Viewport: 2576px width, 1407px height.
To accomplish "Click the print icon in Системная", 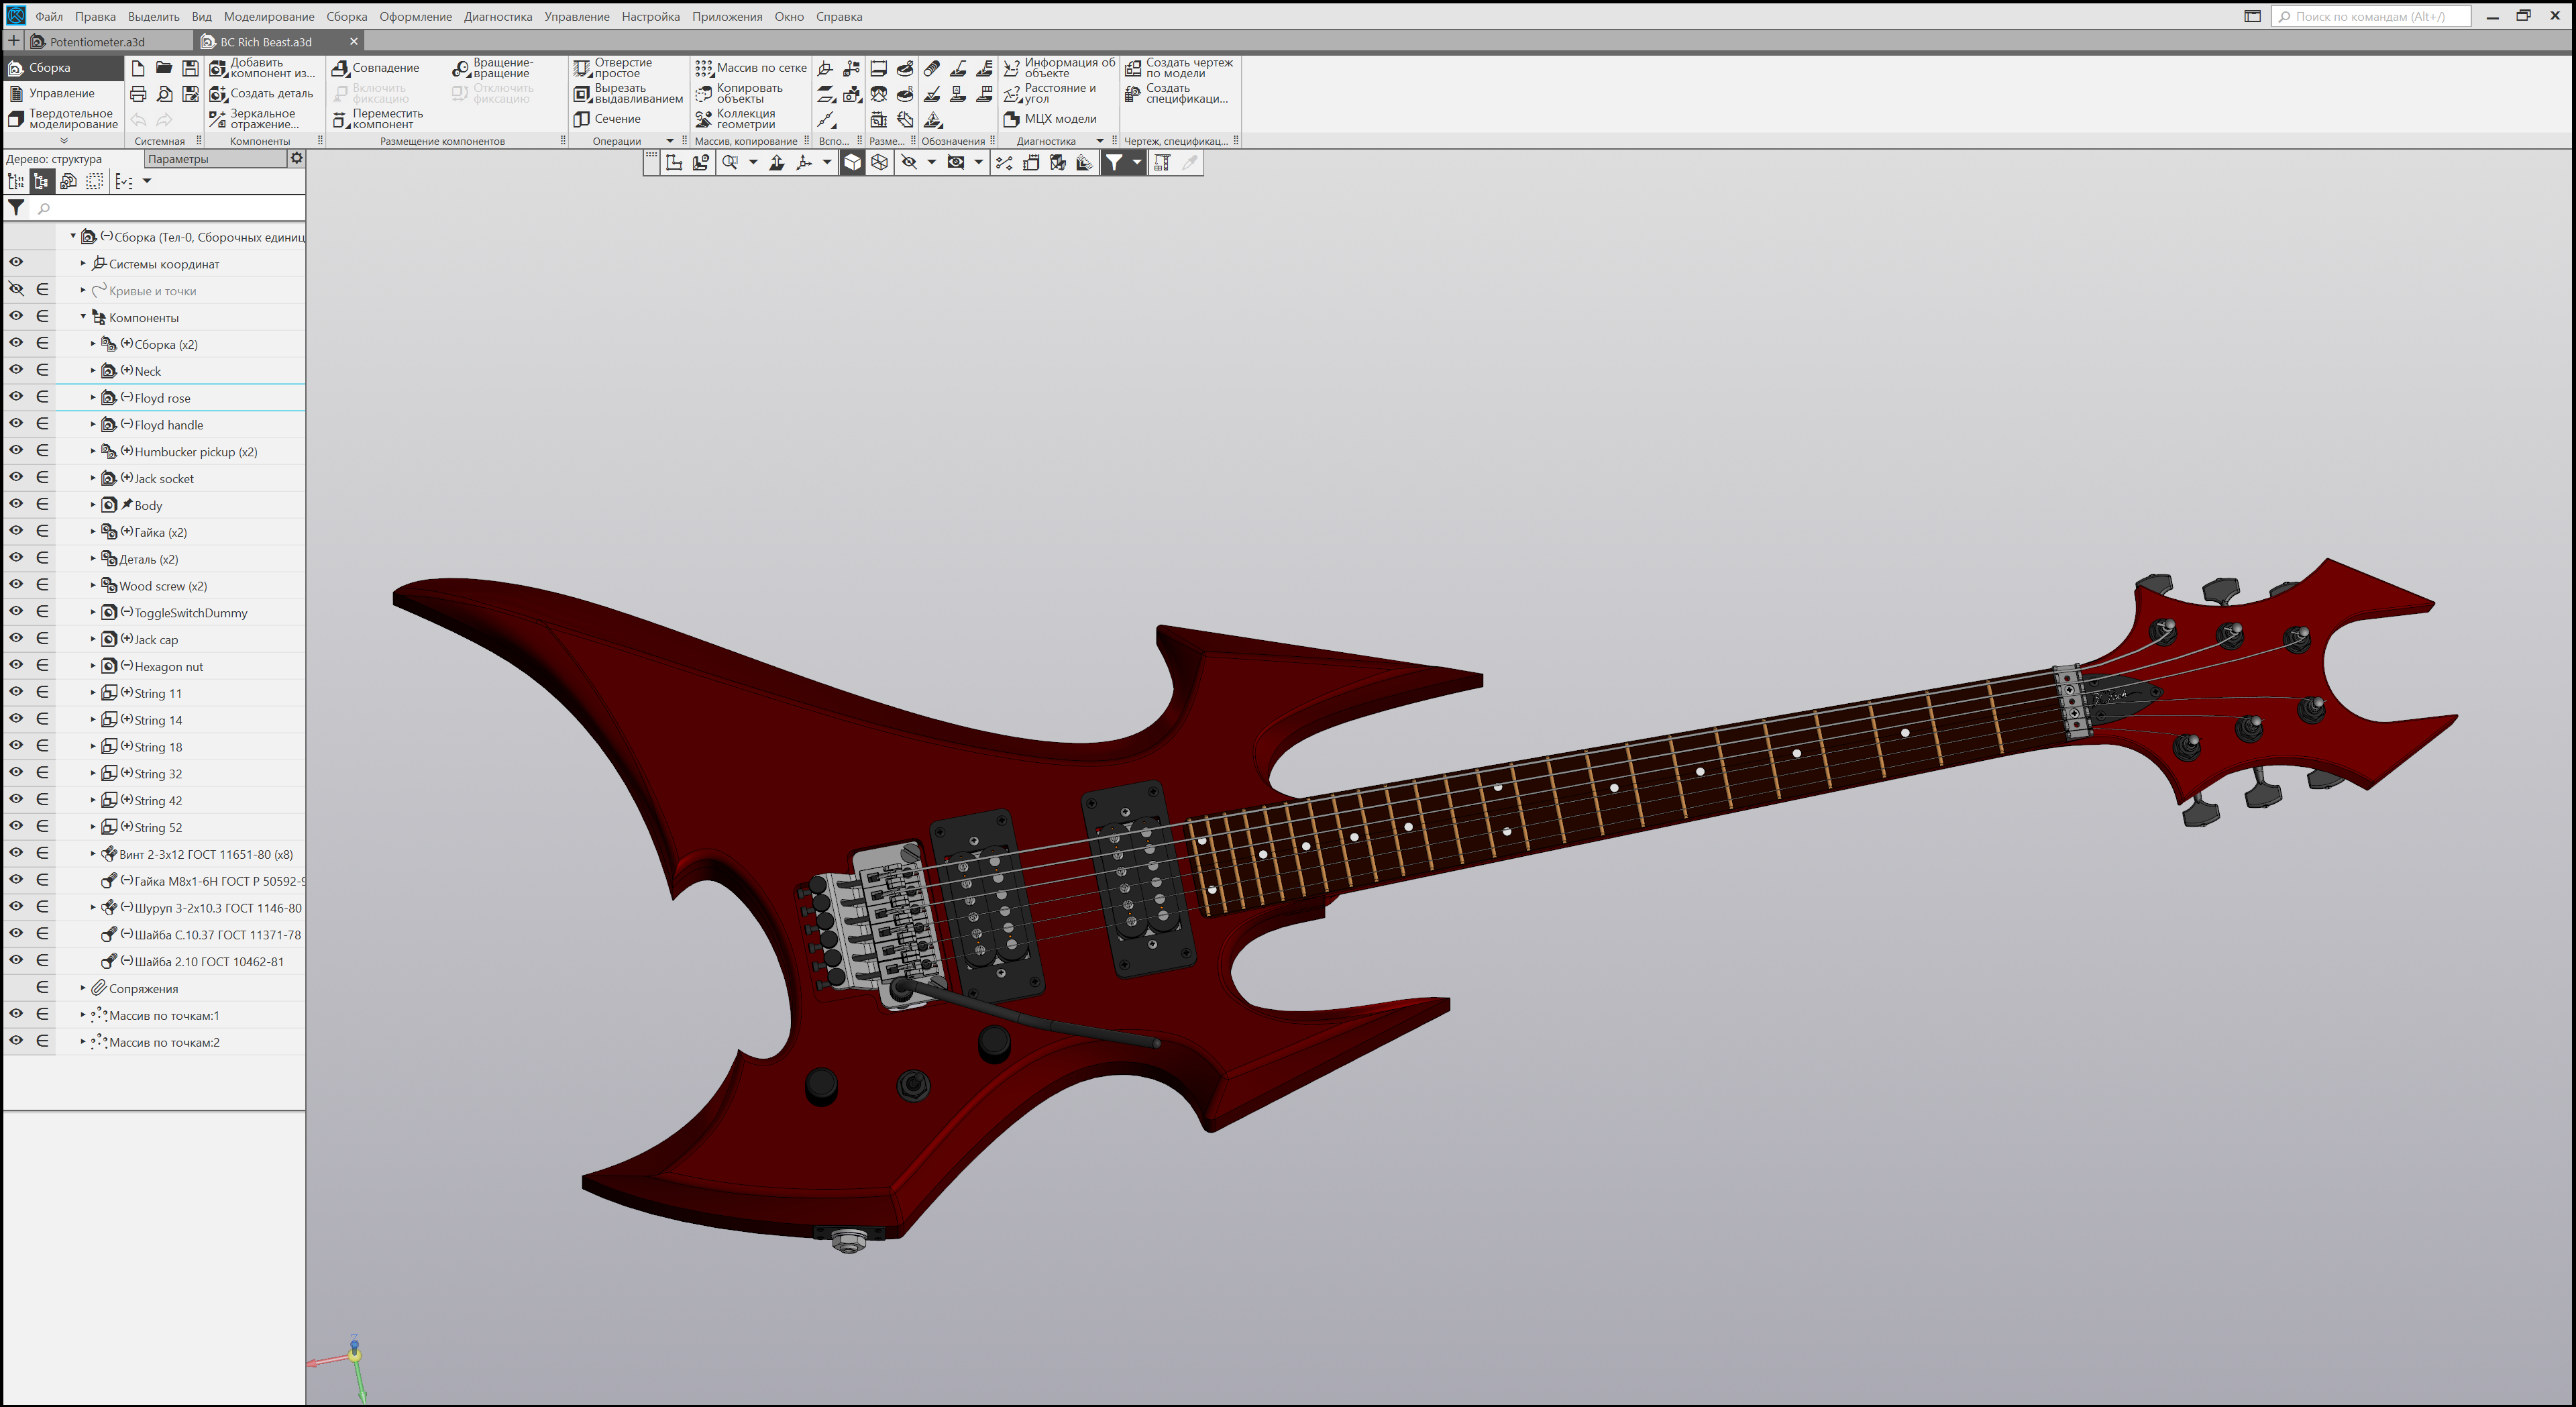I will (x=138, y=94).
